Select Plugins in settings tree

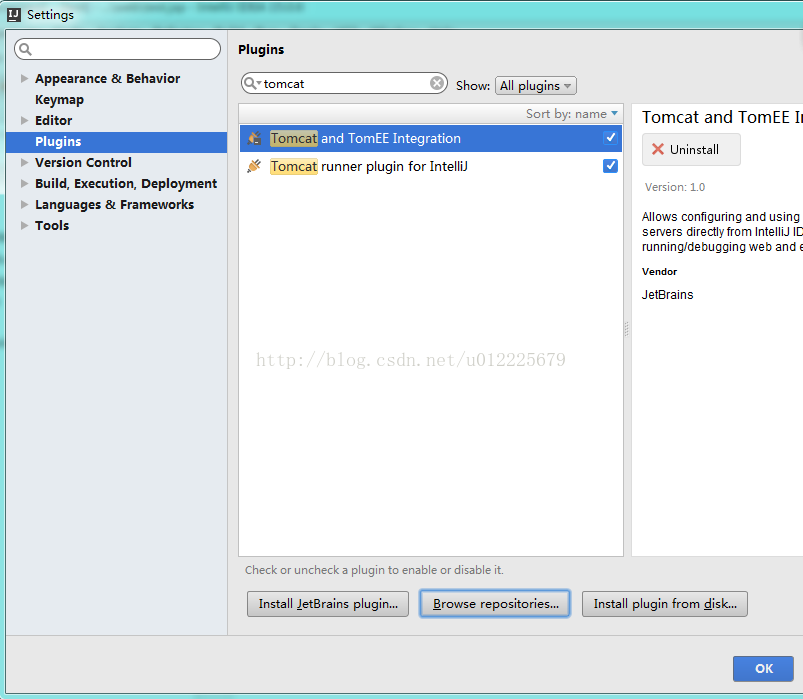pyautogui.click(x=58, y=141)
